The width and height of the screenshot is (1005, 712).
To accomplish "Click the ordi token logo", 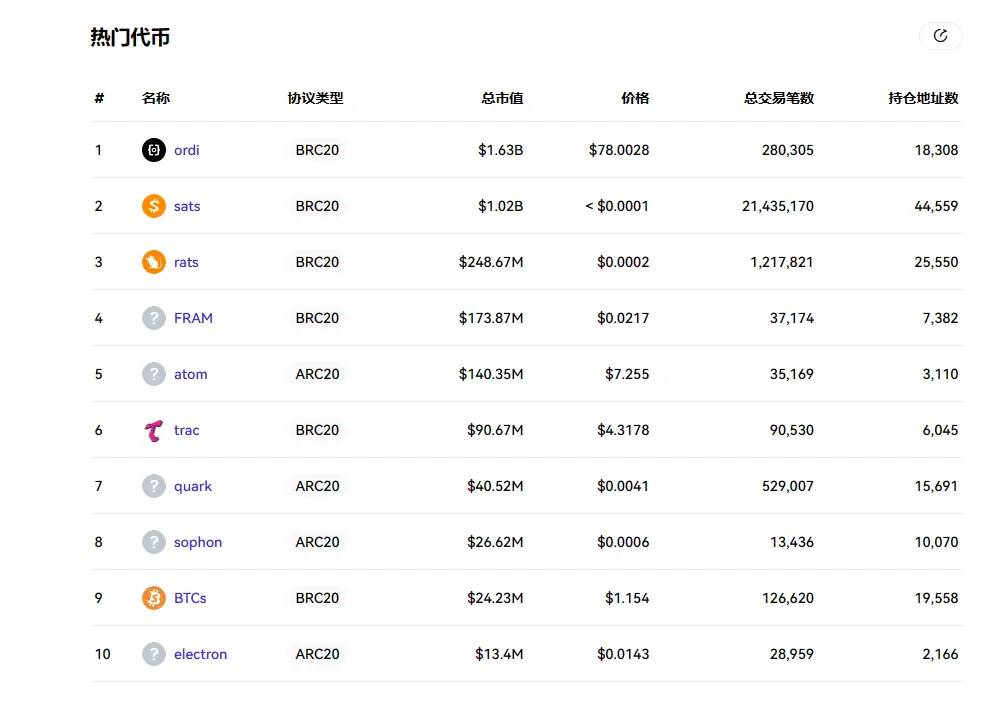I will [x=154, y=150].
